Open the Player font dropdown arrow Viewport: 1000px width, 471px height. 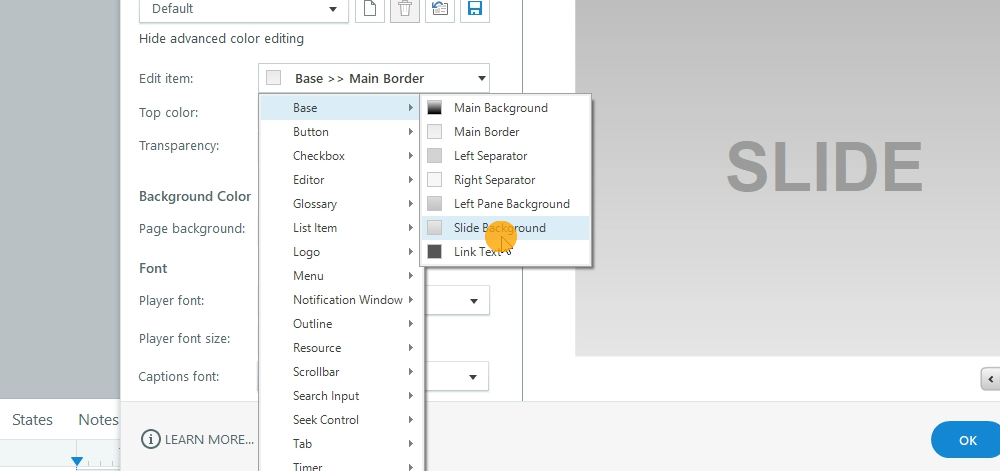[x=471, y=300]
